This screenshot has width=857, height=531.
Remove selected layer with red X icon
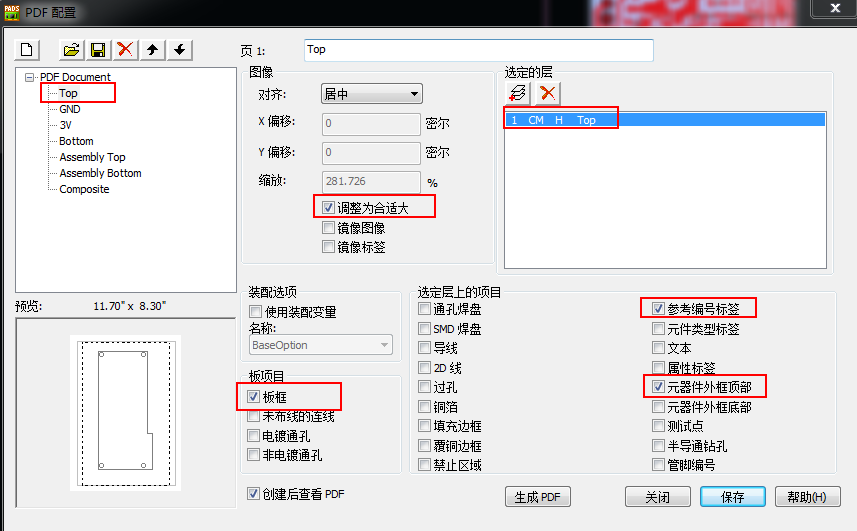pyautogui.click(x=547, y=93)
